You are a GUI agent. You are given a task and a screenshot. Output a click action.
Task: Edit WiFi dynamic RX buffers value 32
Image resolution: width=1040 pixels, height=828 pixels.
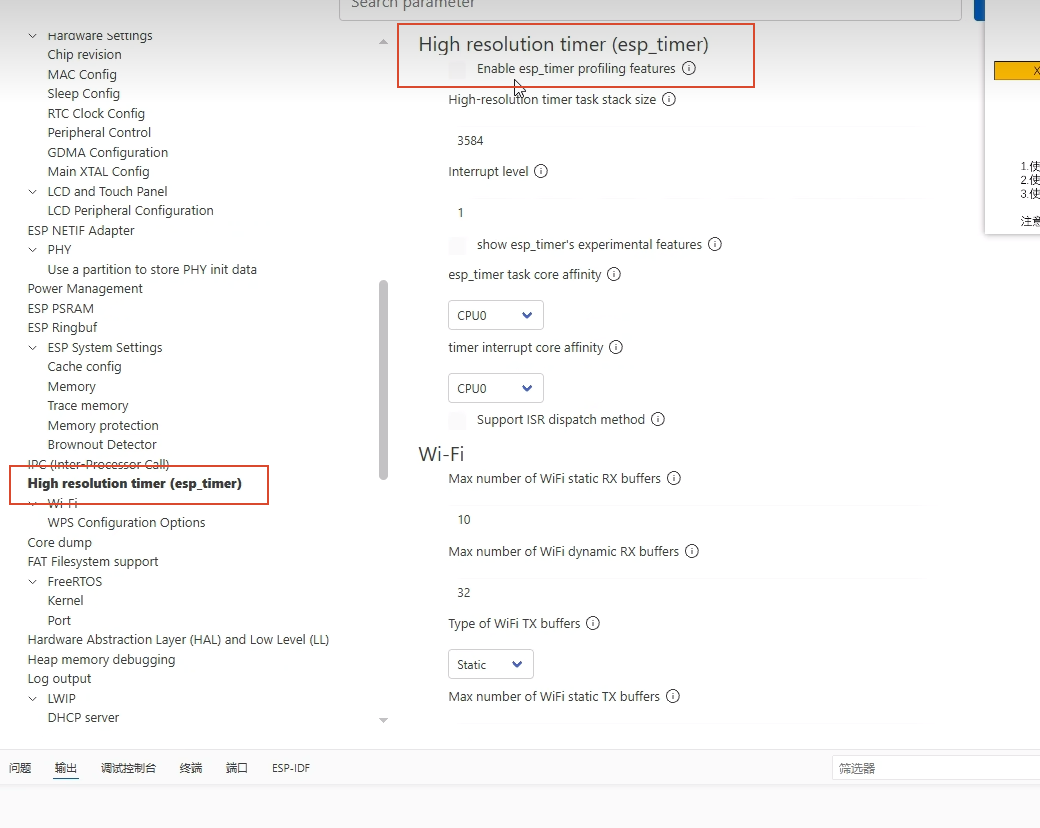coord(685,592)
